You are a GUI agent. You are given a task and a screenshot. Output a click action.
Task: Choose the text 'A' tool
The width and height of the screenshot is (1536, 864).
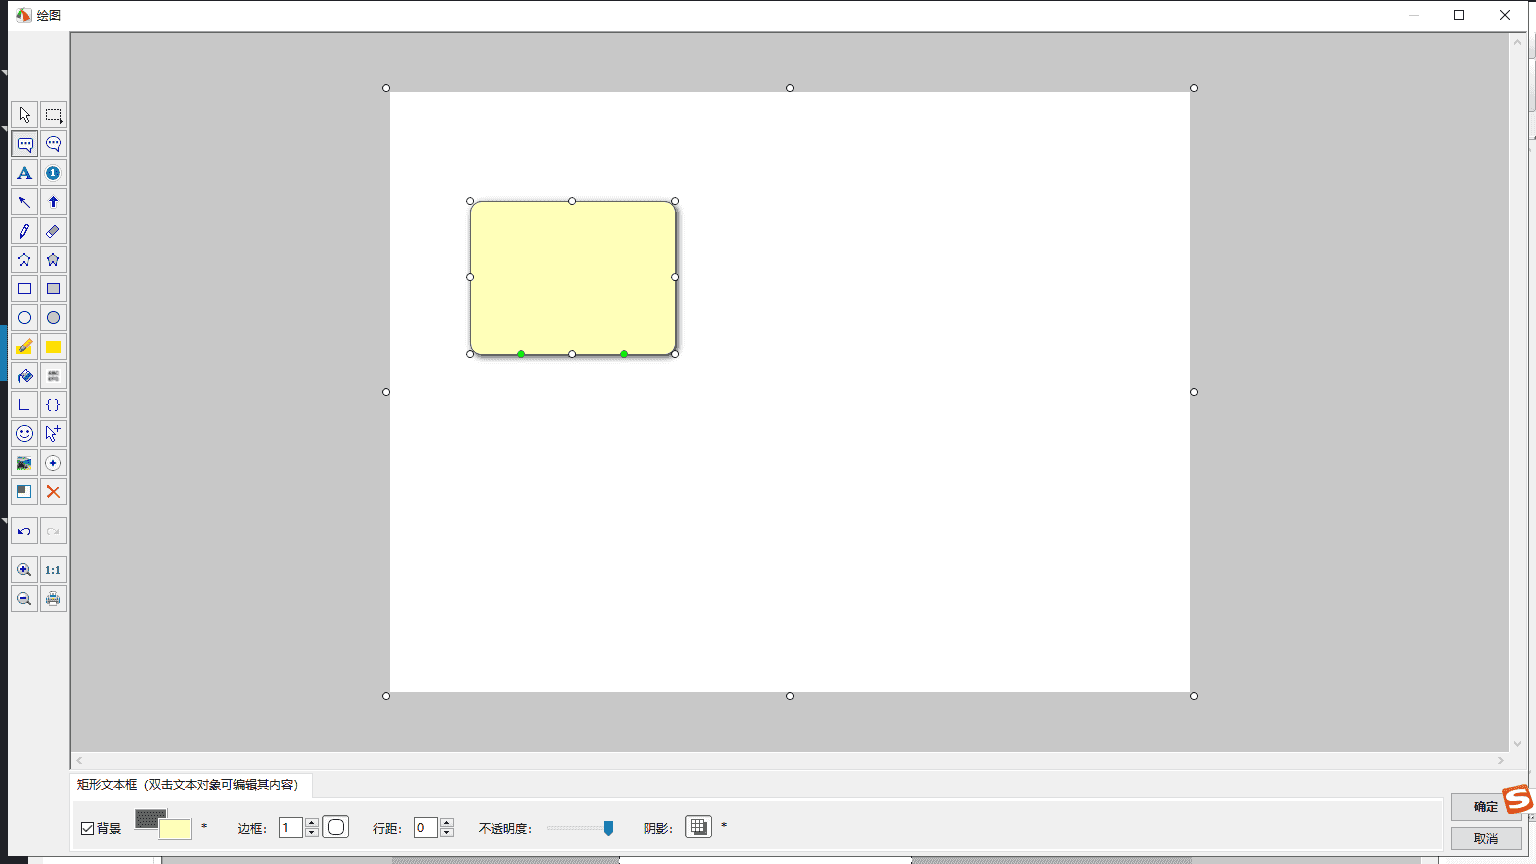point(24,173)
